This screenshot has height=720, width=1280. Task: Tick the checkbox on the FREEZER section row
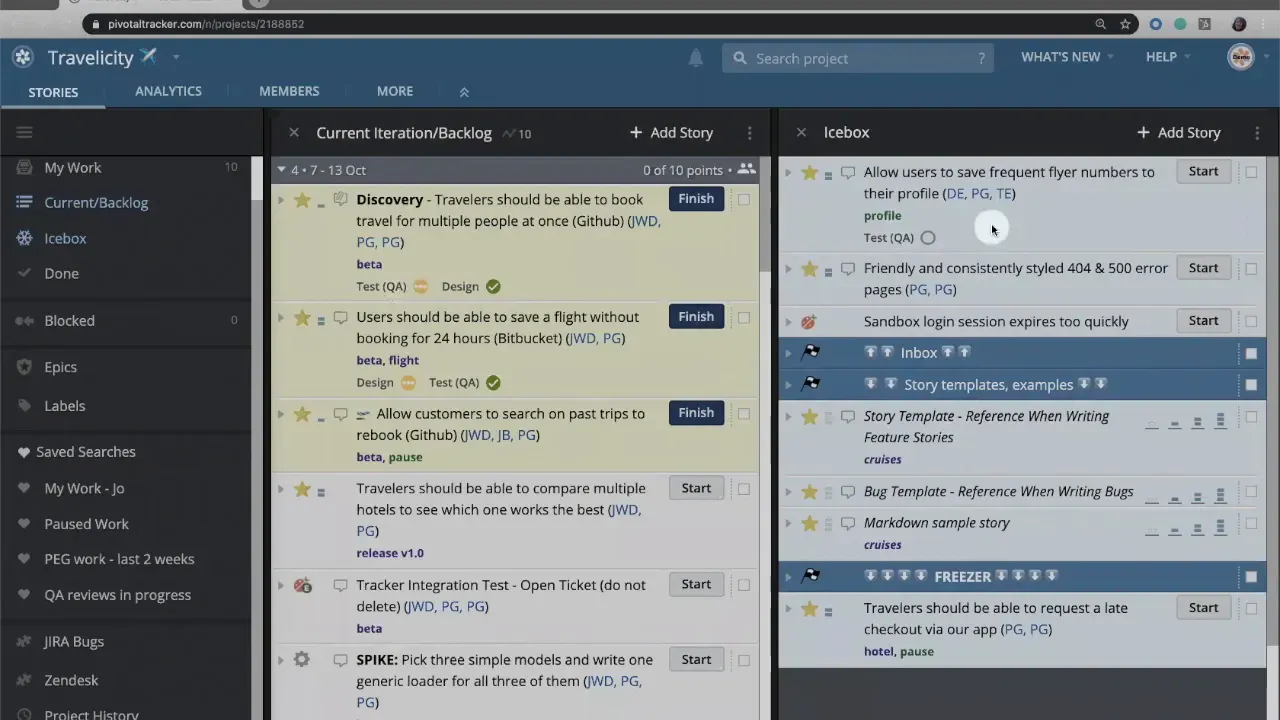[x=1251, y=576]
